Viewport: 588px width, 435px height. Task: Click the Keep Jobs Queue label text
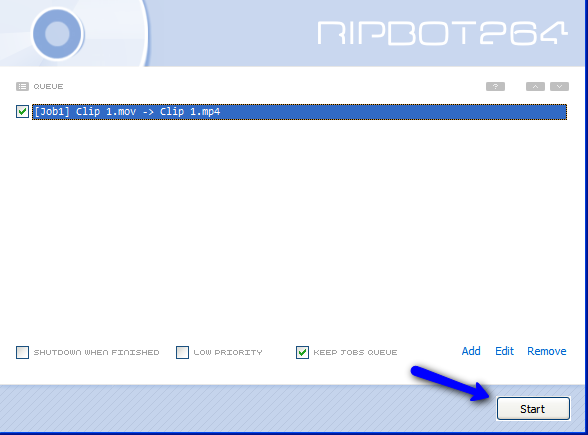(x=355, y=352)
